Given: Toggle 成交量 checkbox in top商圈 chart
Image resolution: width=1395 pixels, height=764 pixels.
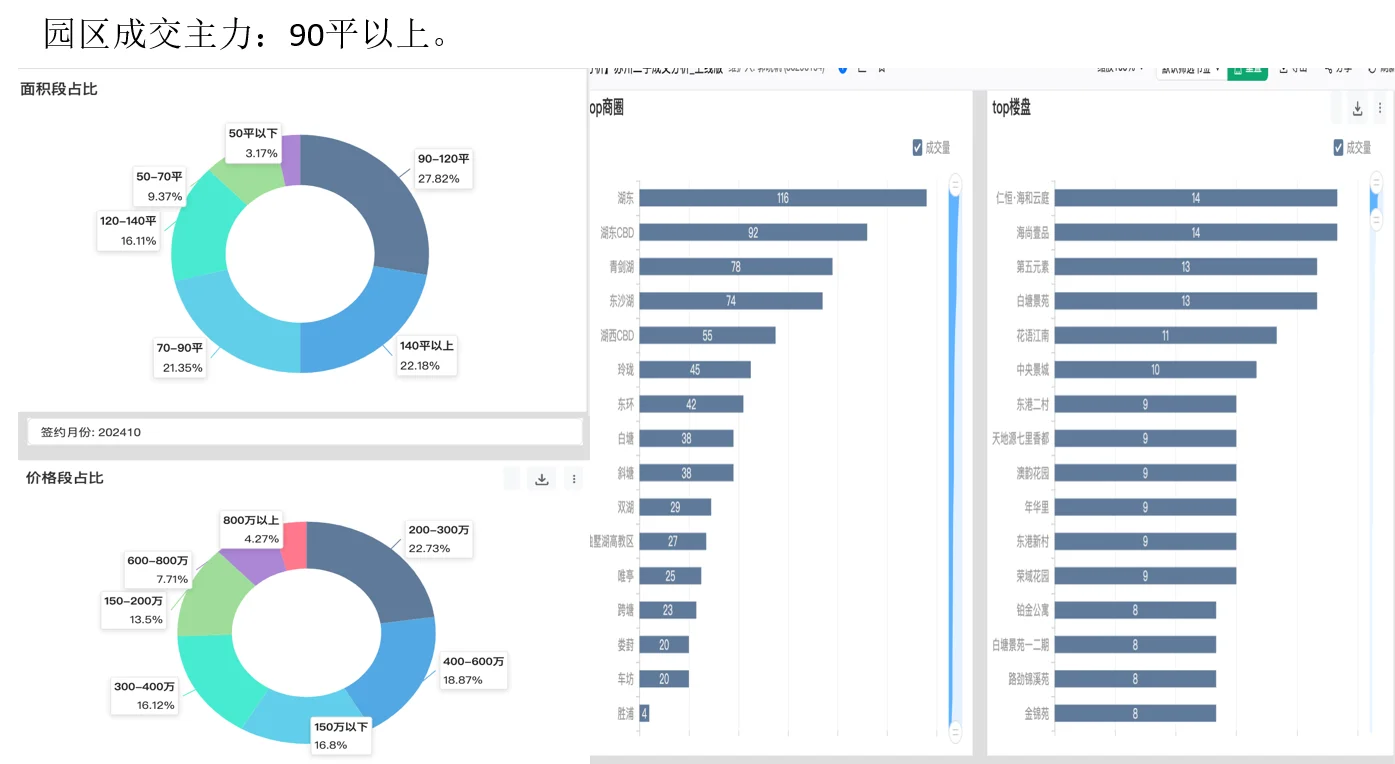Looking at the screenshot, I should 918,148.
